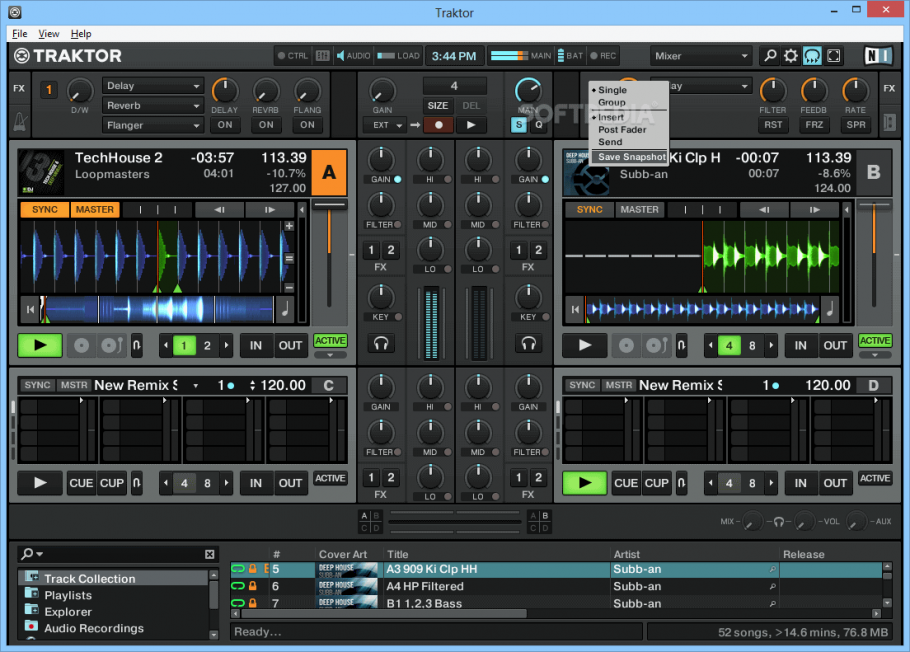
Task: Click the search magnifier icon in the header
Action: pos(770,56)
